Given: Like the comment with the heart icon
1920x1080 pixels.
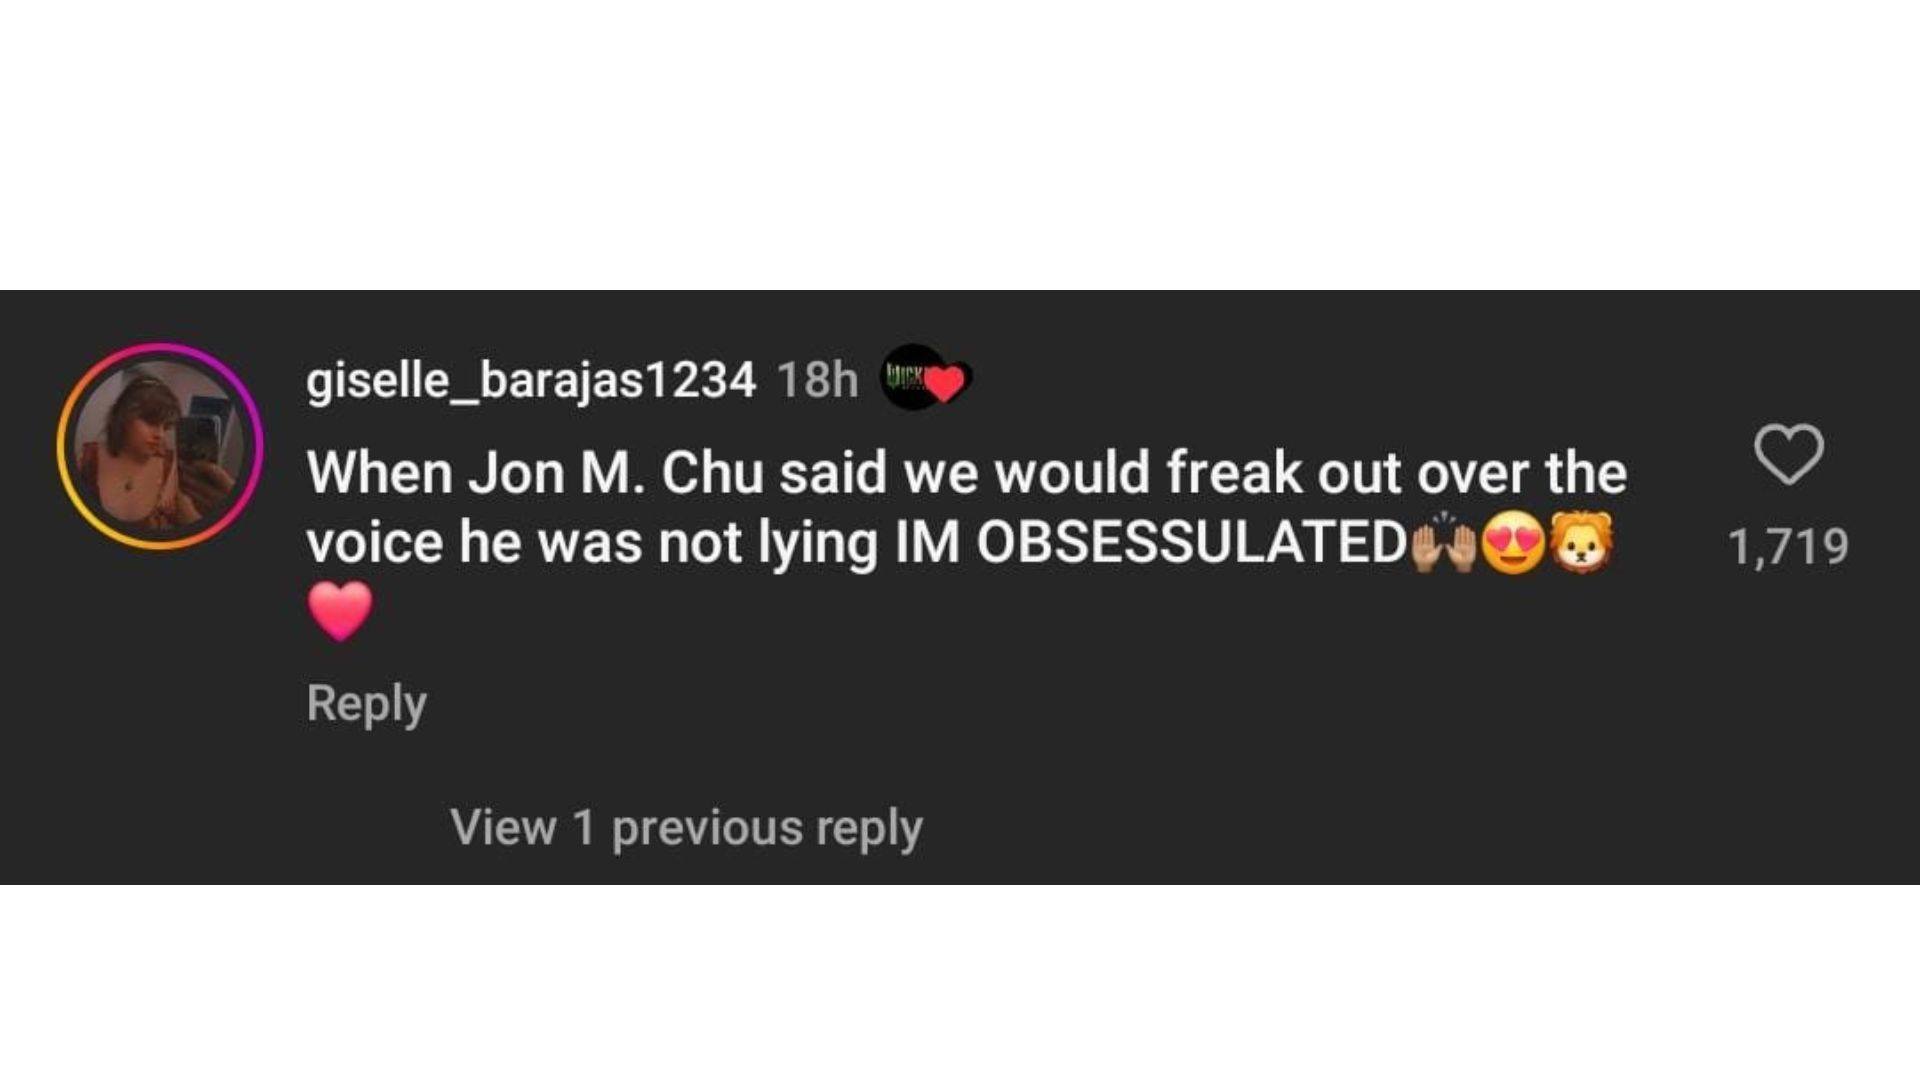Looking at the screenshot, I should (x=1789, y=455).
